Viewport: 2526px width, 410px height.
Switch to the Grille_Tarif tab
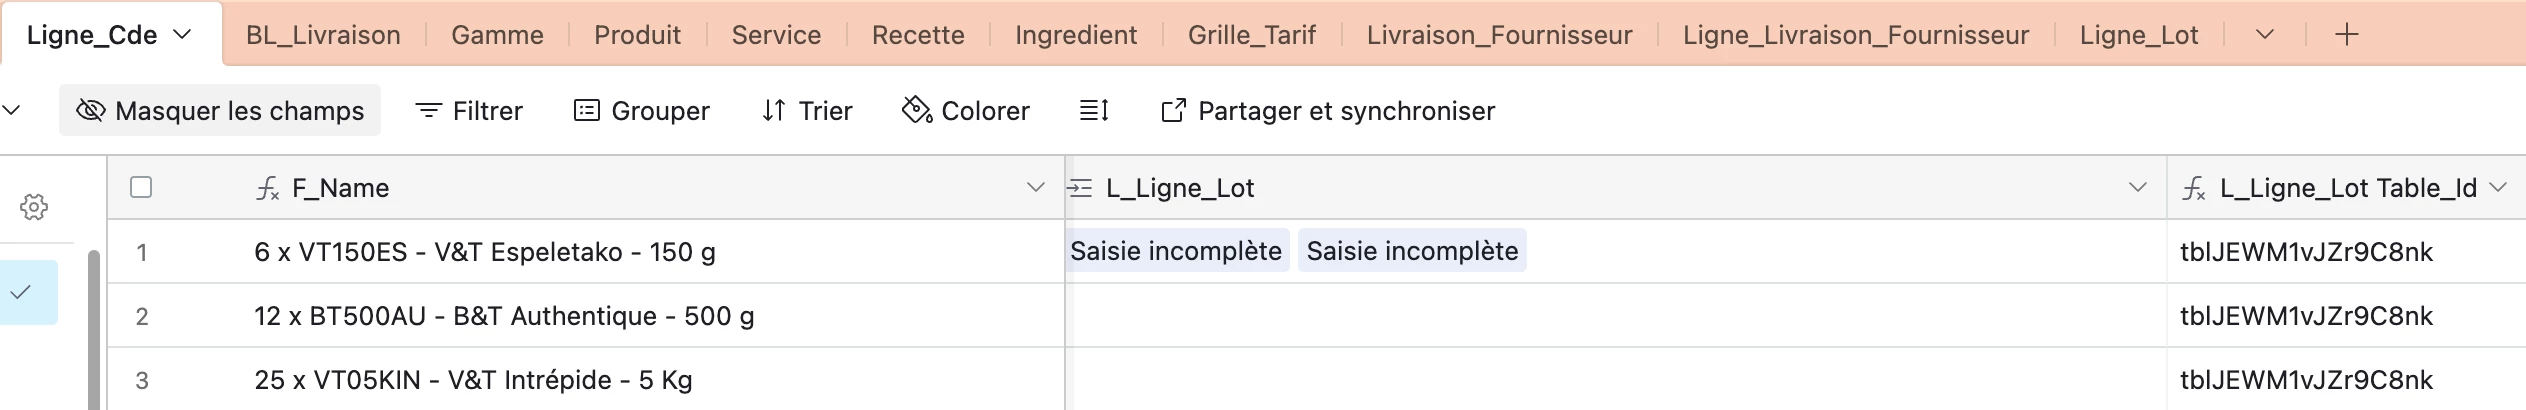click(1251, 35)
